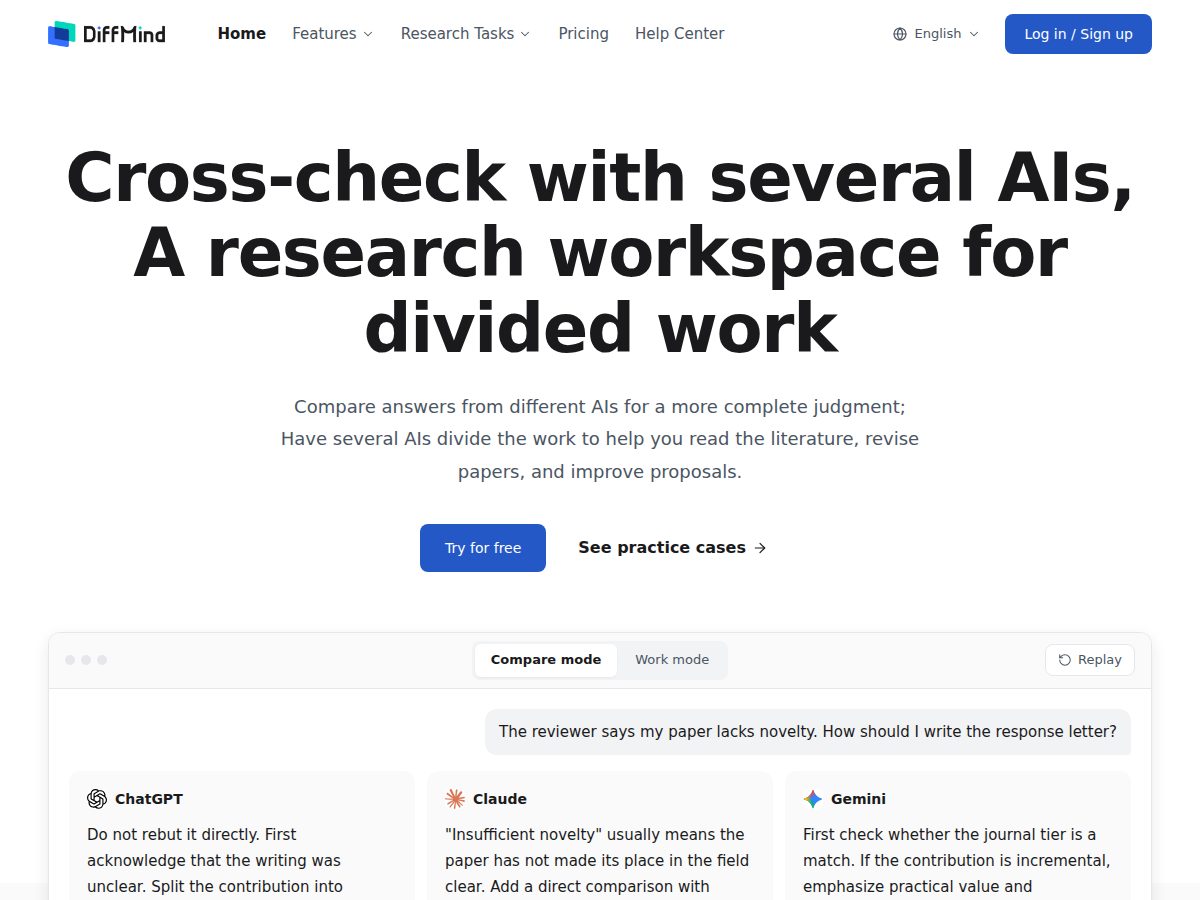Select Compare mode
The image size is (1200, 900).
click(x=546, y=660)
